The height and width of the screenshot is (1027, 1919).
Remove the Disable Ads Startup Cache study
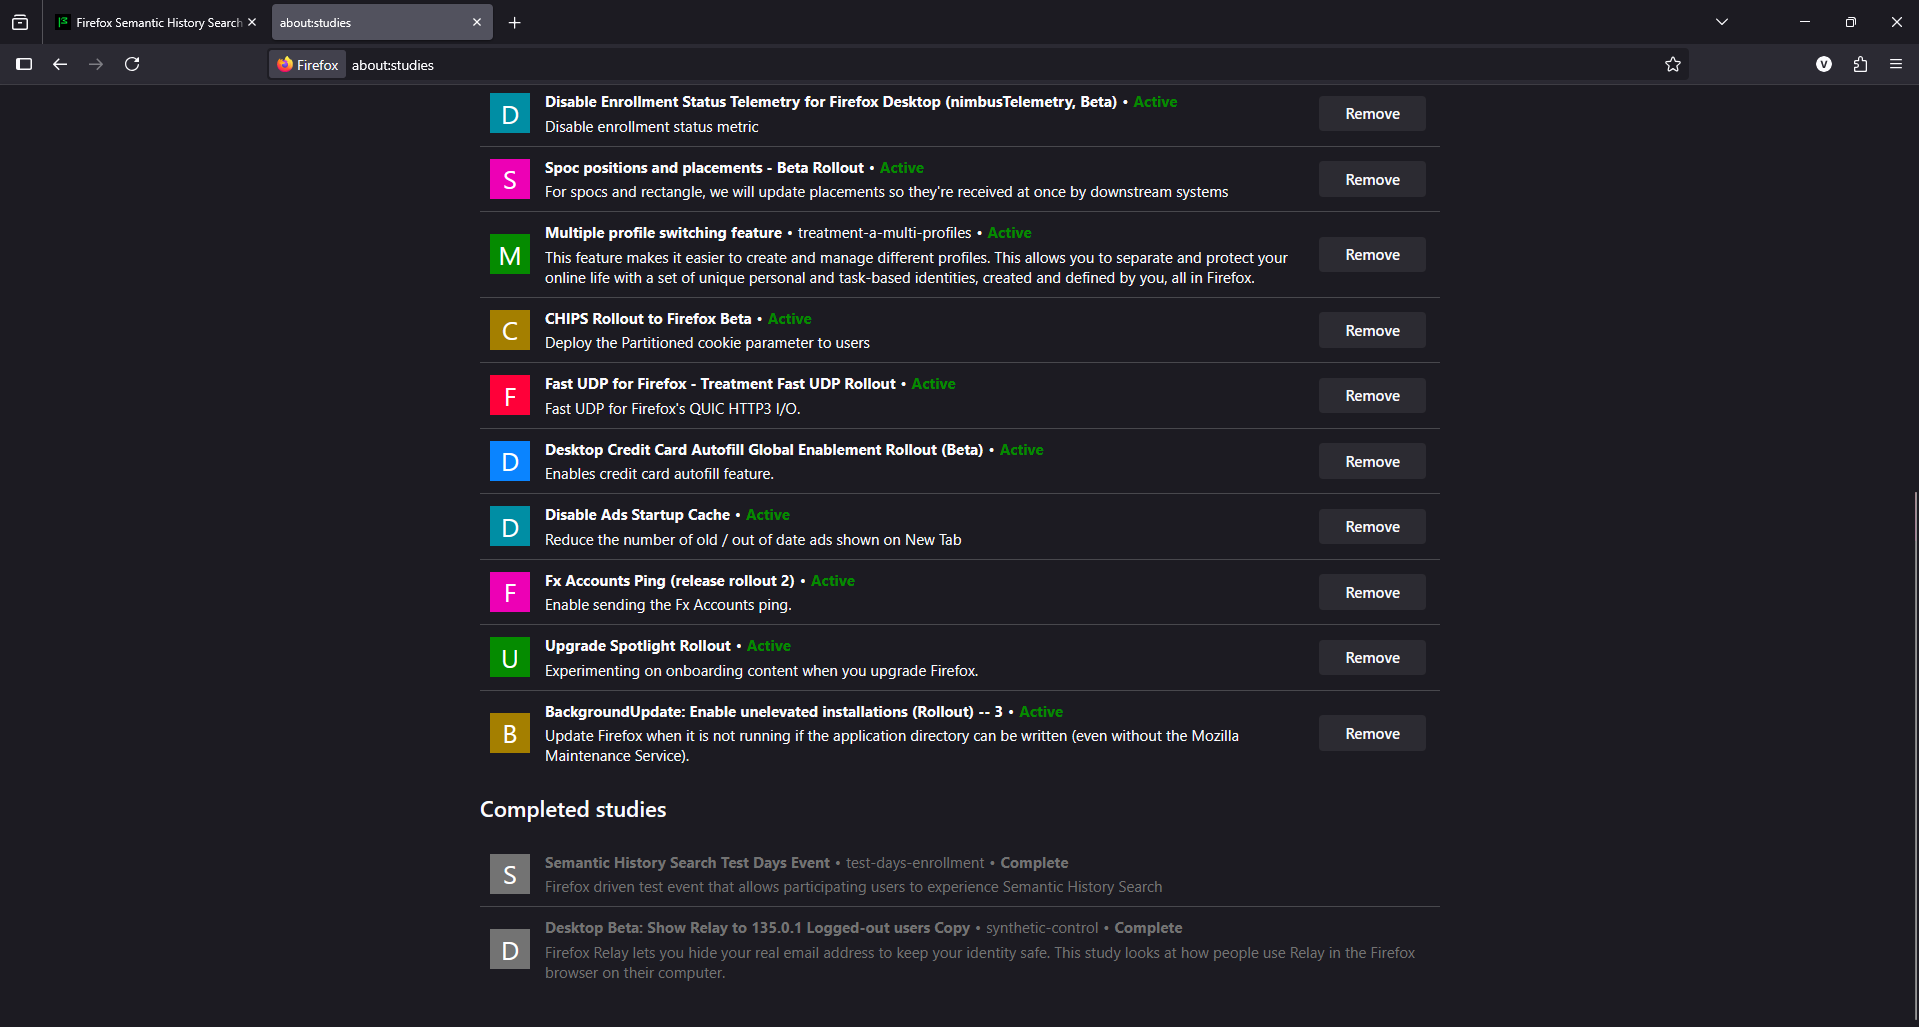[1372, 527]
